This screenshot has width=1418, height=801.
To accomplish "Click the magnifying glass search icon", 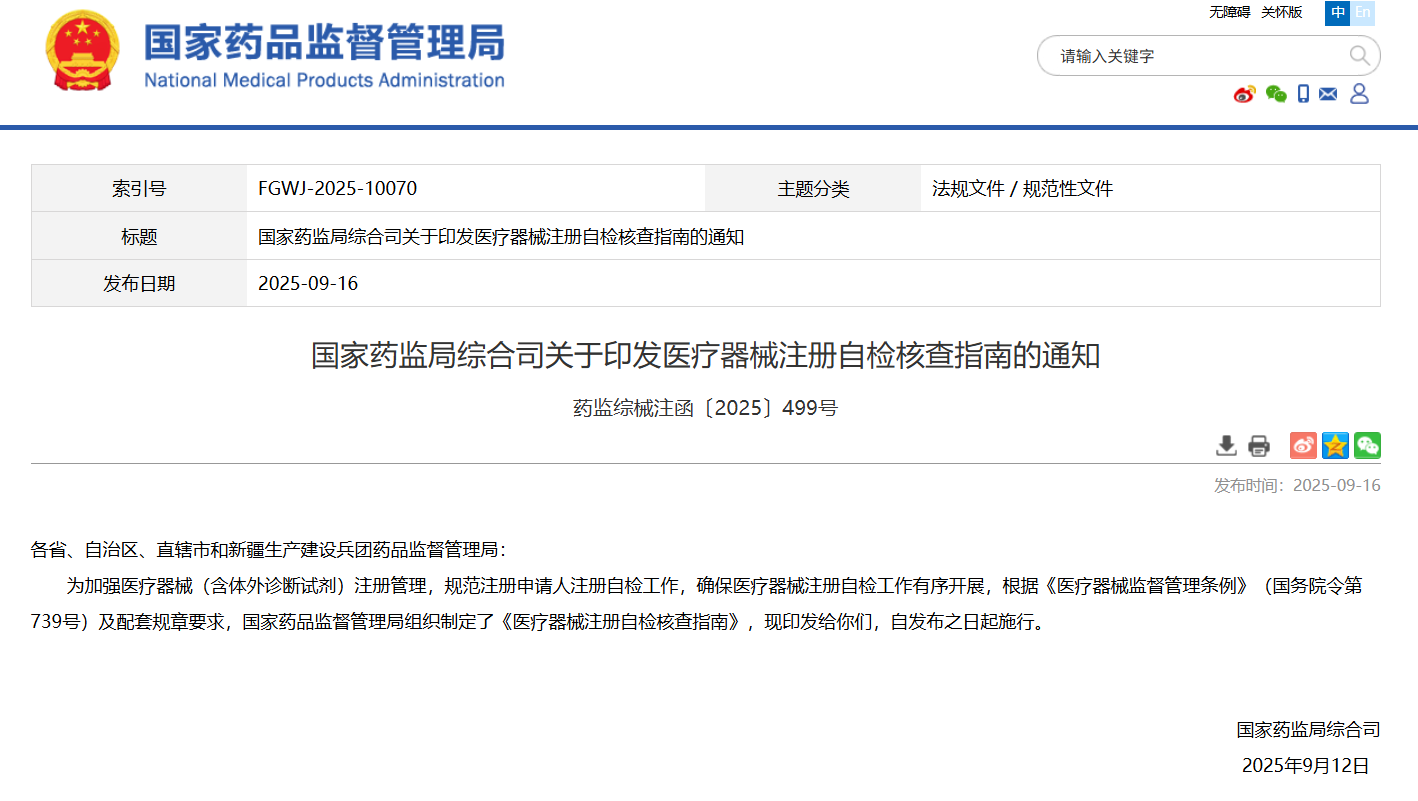I will tap(1359, 56).
